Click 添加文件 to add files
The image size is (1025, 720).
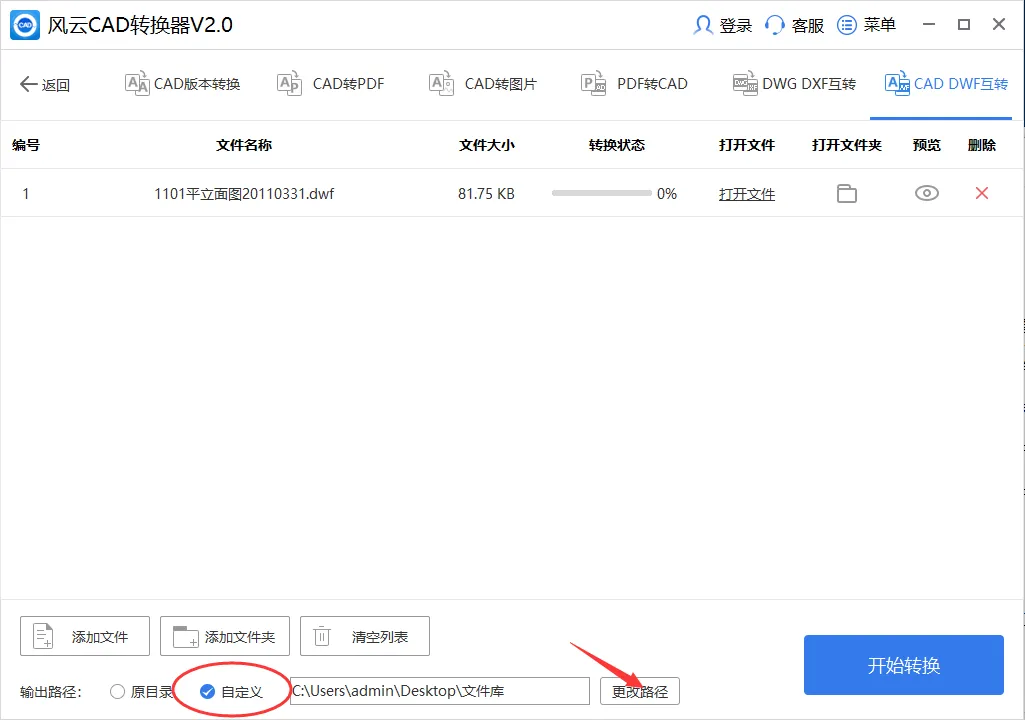[x=84, y=635]
